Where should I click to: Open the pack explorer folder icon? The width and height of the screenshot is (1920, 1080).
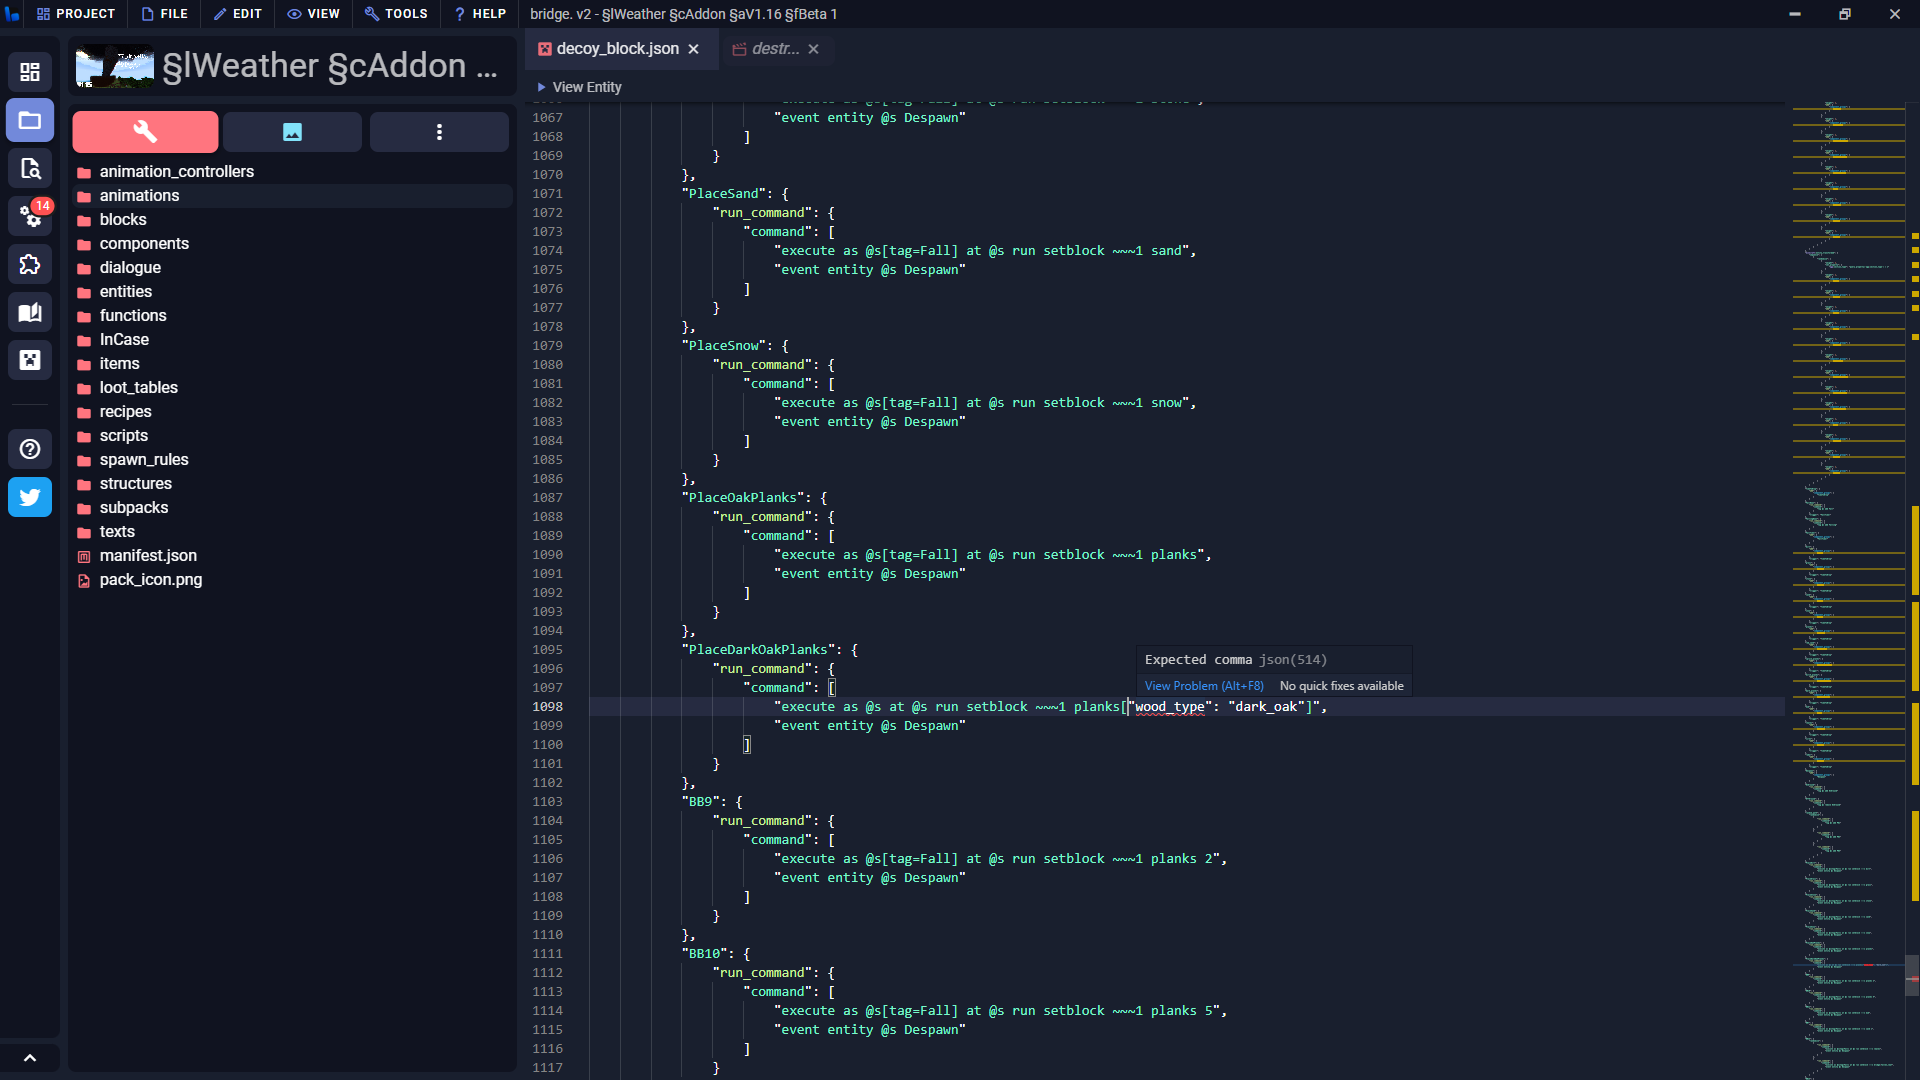click(30, 120)
